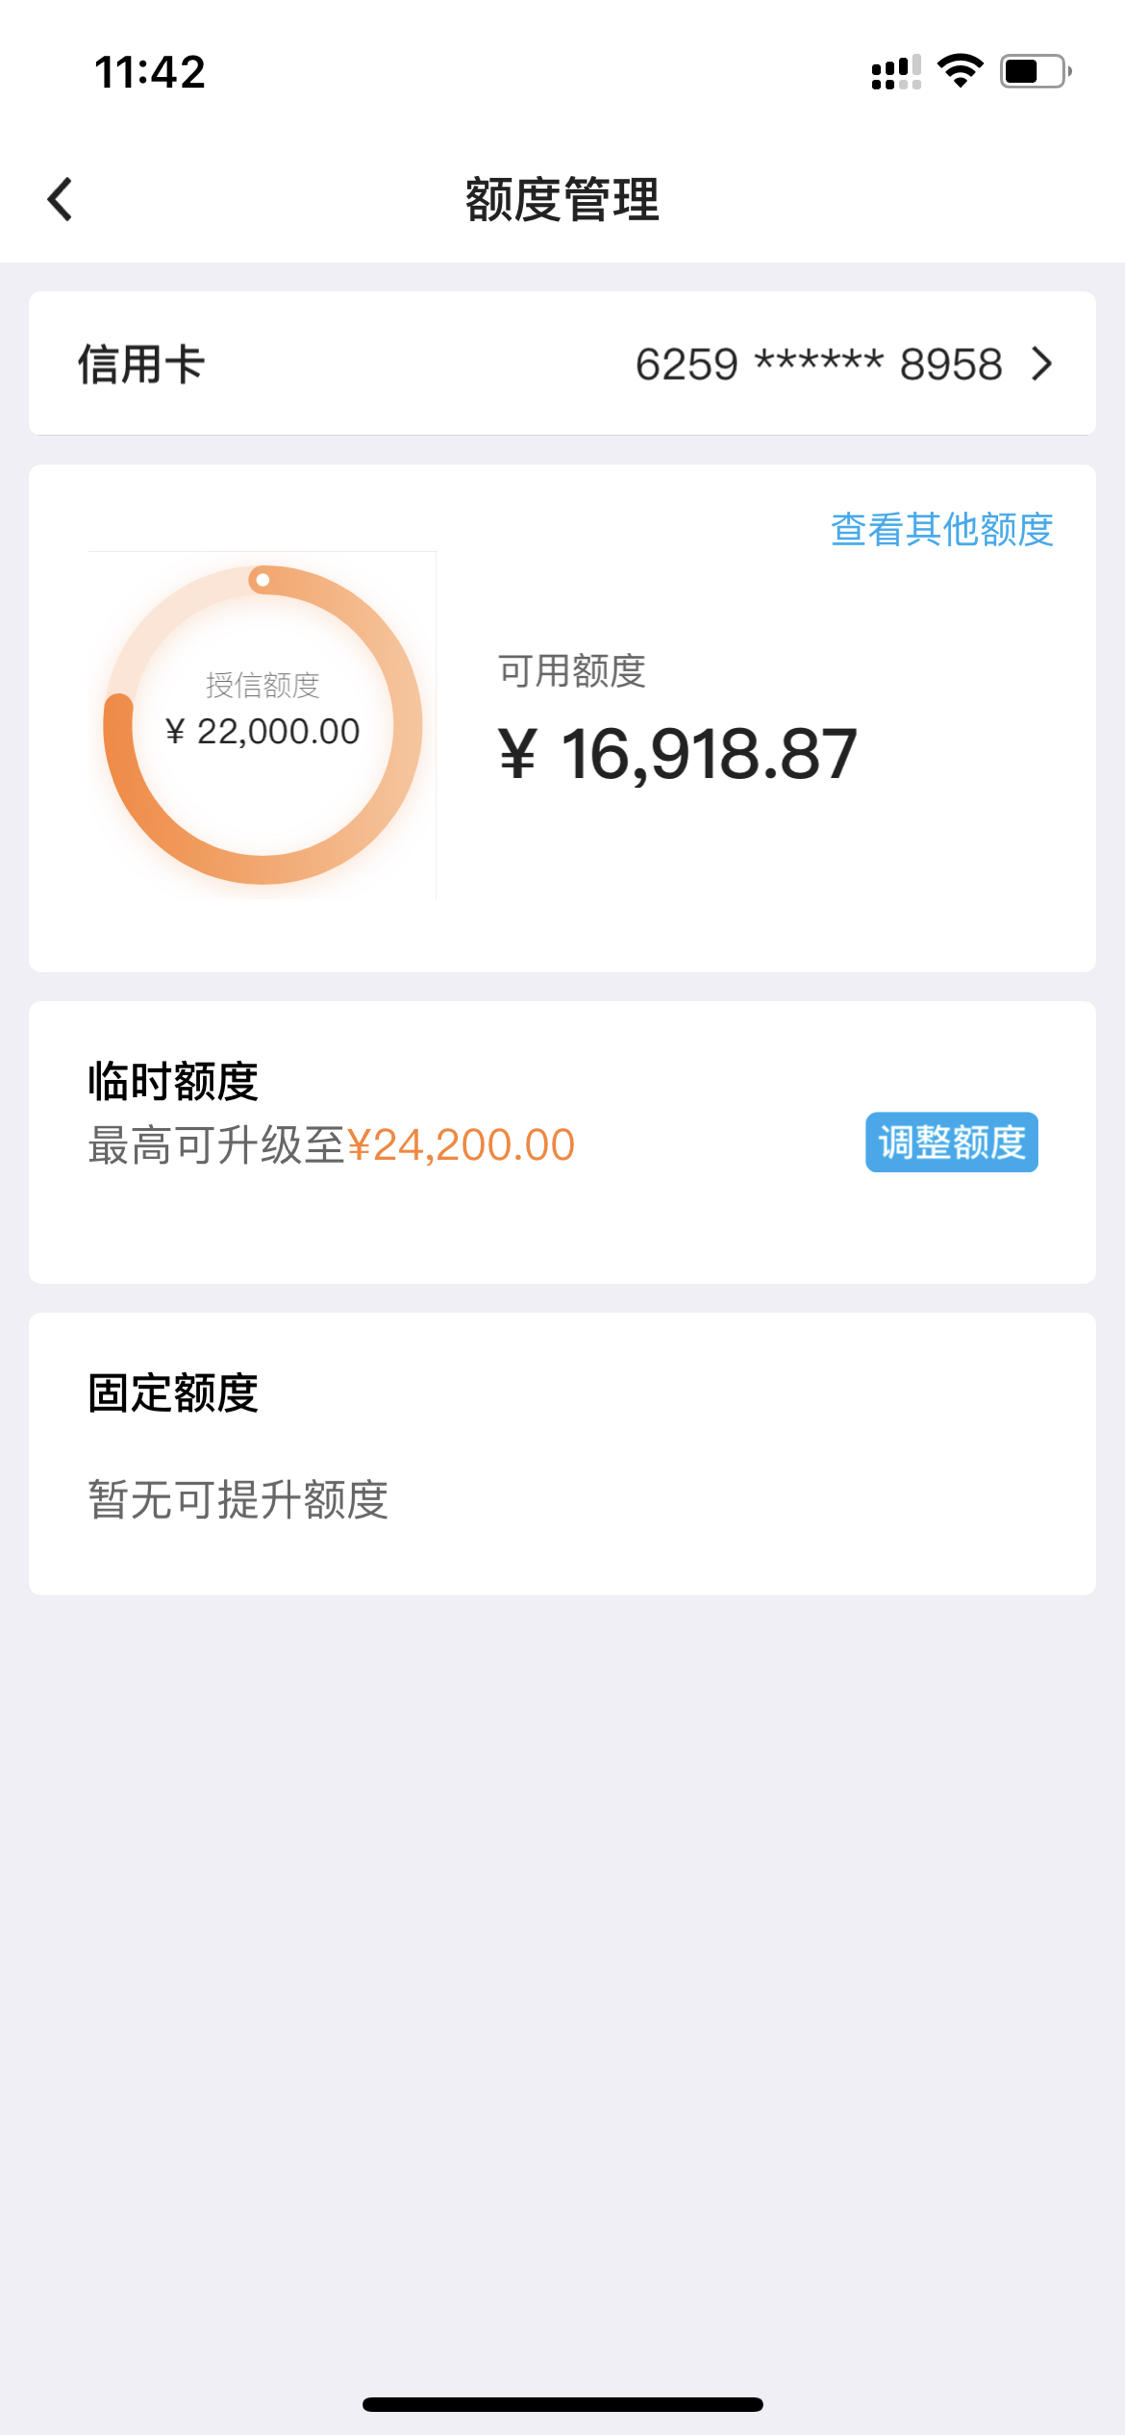1125x2435 pixels.
Task: Click the cellular signal icon
Action: [896, 72]
